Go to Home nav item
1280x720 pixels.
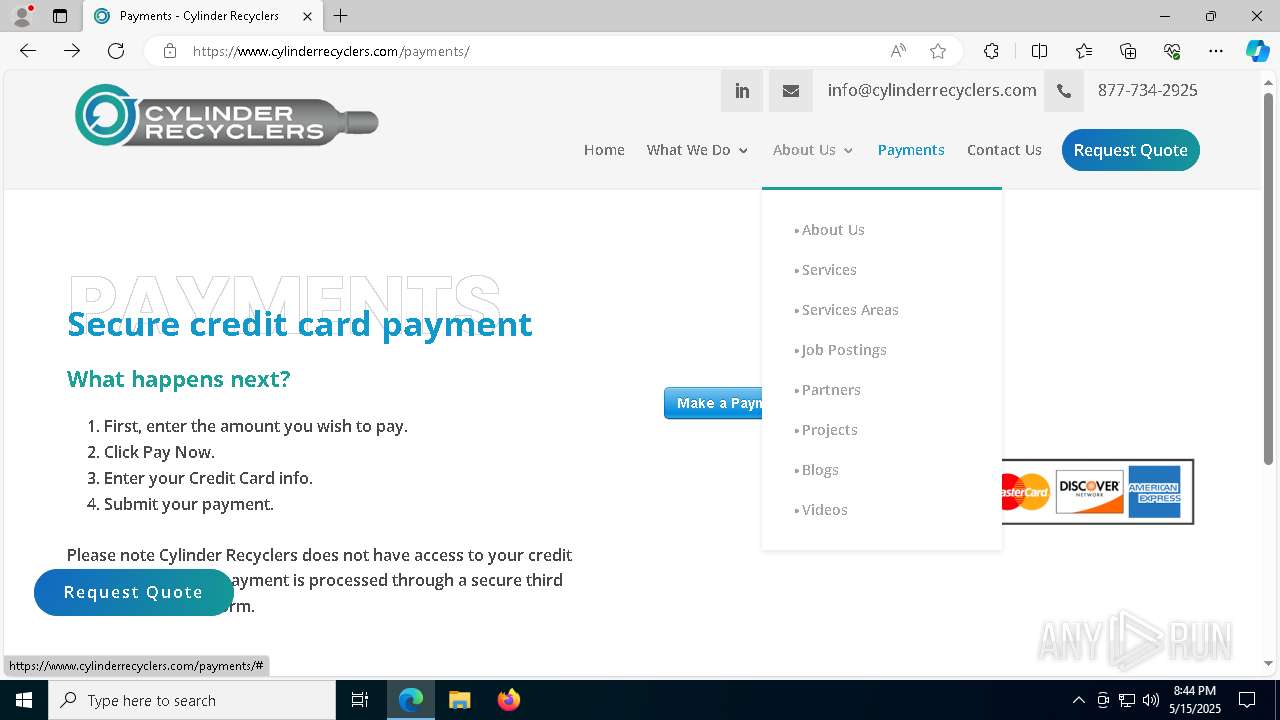tap(604, 150)
